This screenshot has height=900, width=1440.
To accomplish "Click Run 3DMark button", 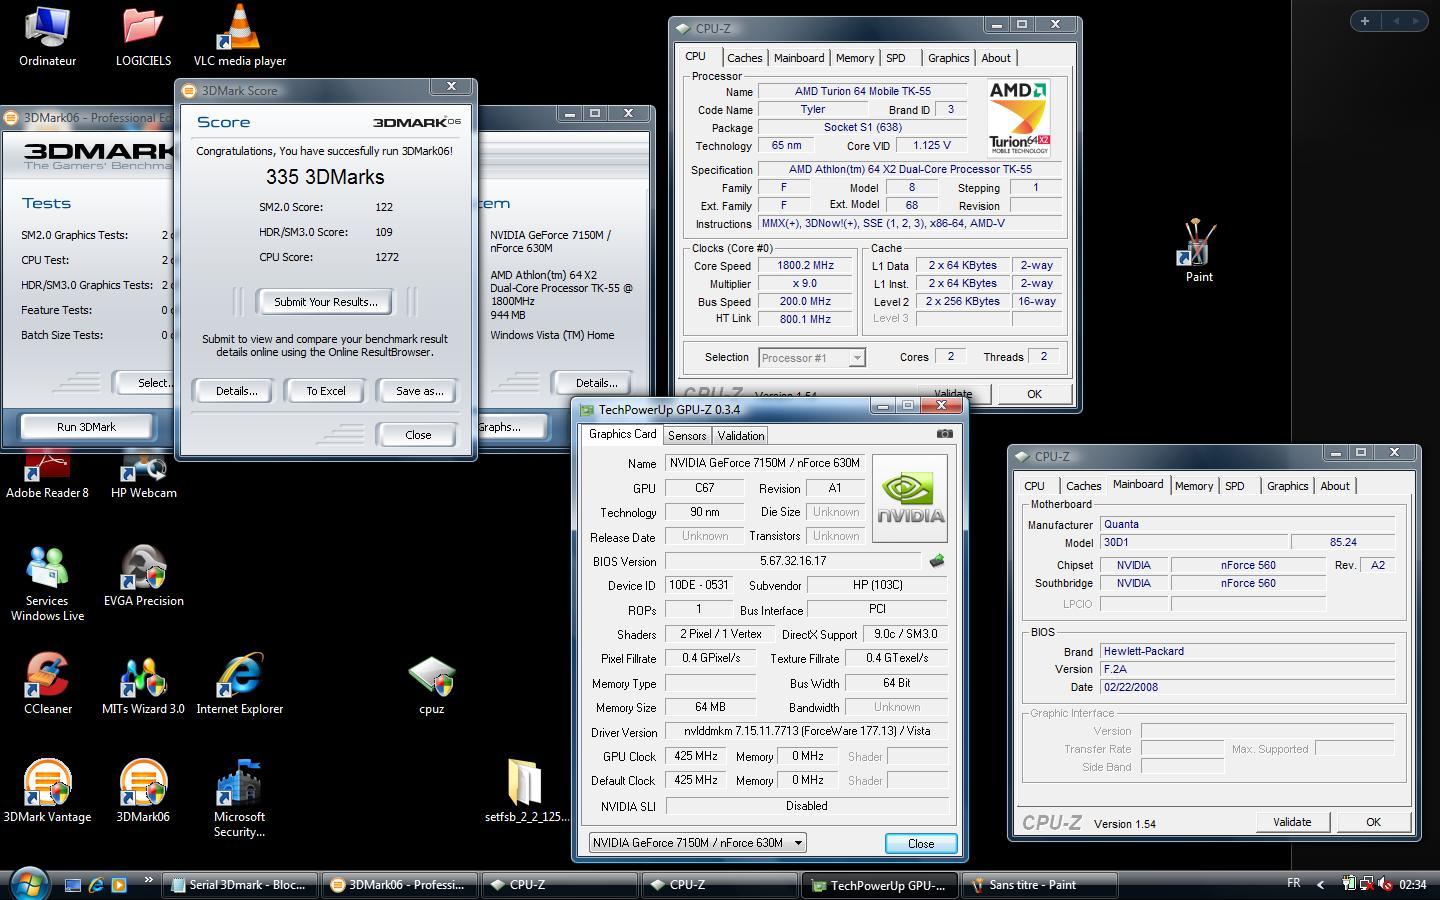I will [86, 427].
